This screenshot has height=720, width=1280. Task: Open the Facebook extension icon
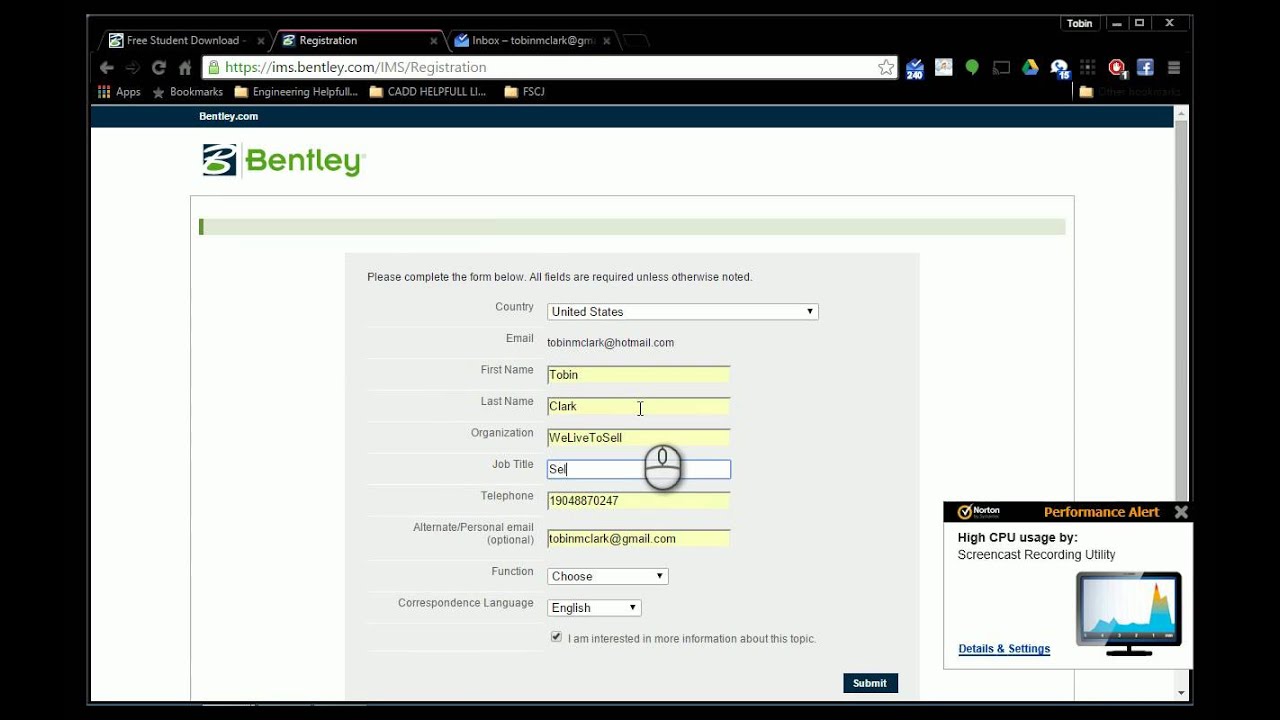[1146, 67]
